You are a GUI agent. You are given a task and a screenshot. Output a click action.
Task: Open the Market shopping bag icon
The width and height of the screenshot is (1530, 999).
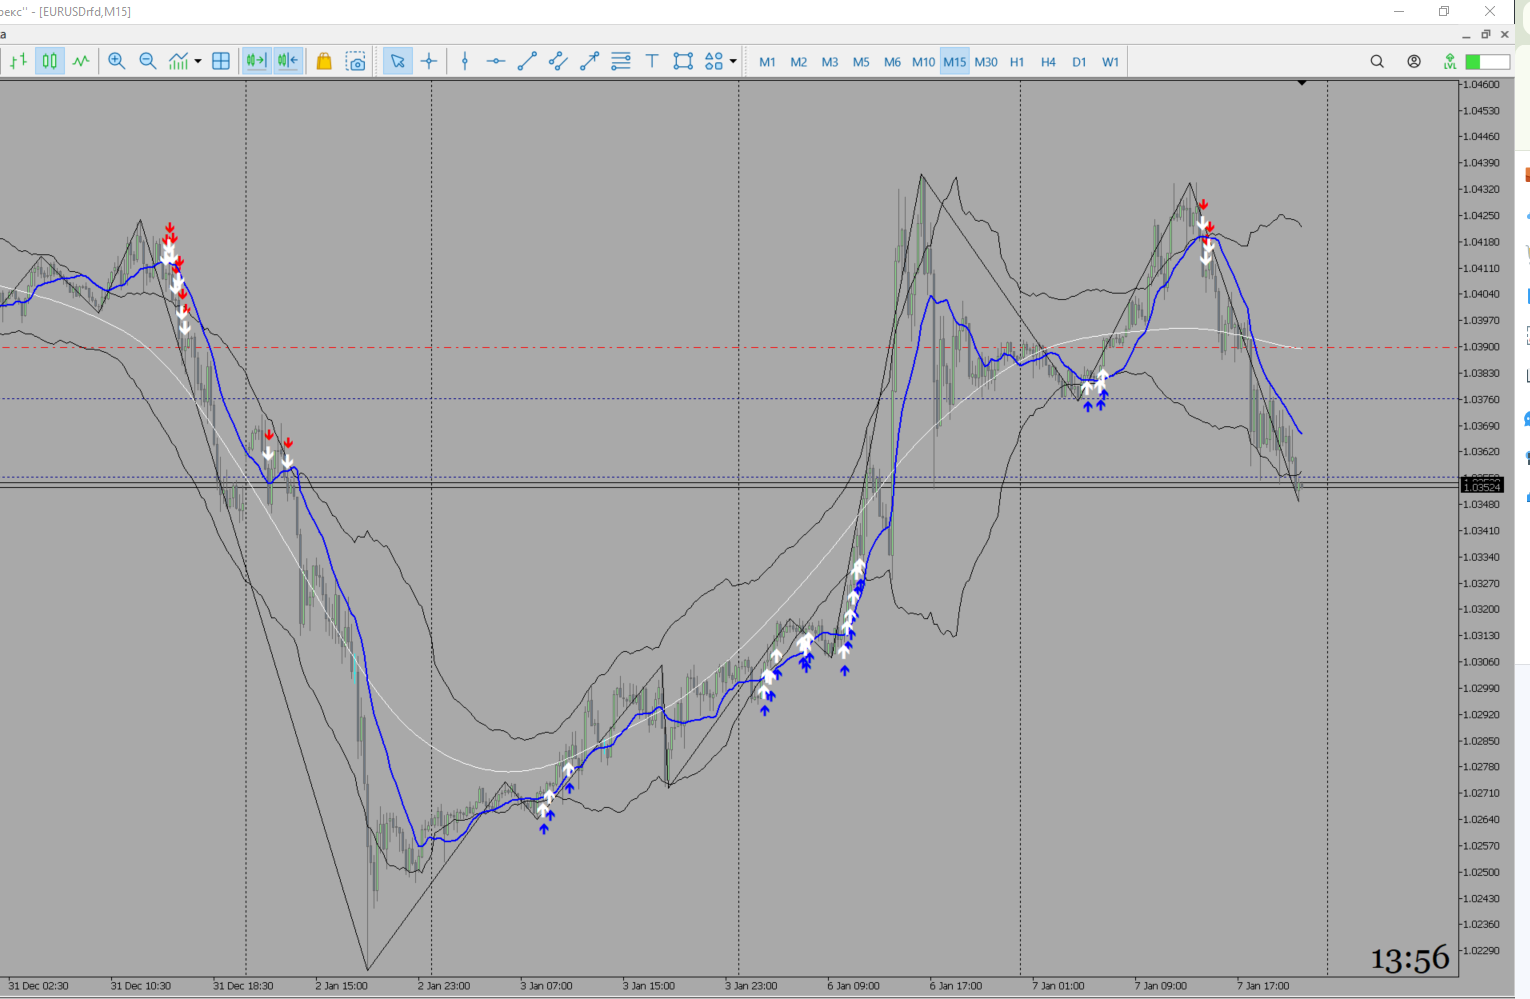pos(324,61)
